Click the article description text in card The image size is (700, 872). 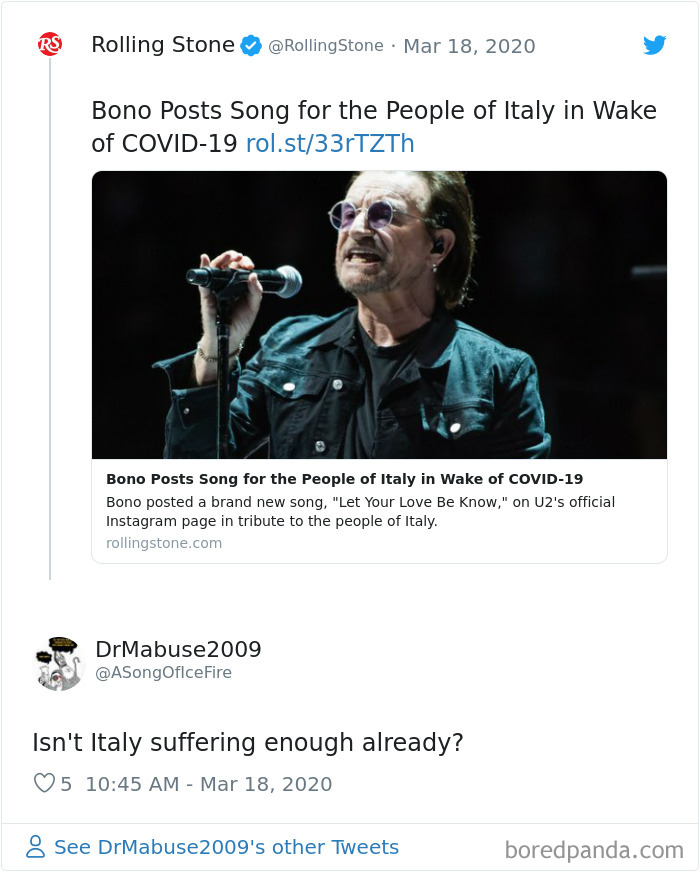point(360,511)
